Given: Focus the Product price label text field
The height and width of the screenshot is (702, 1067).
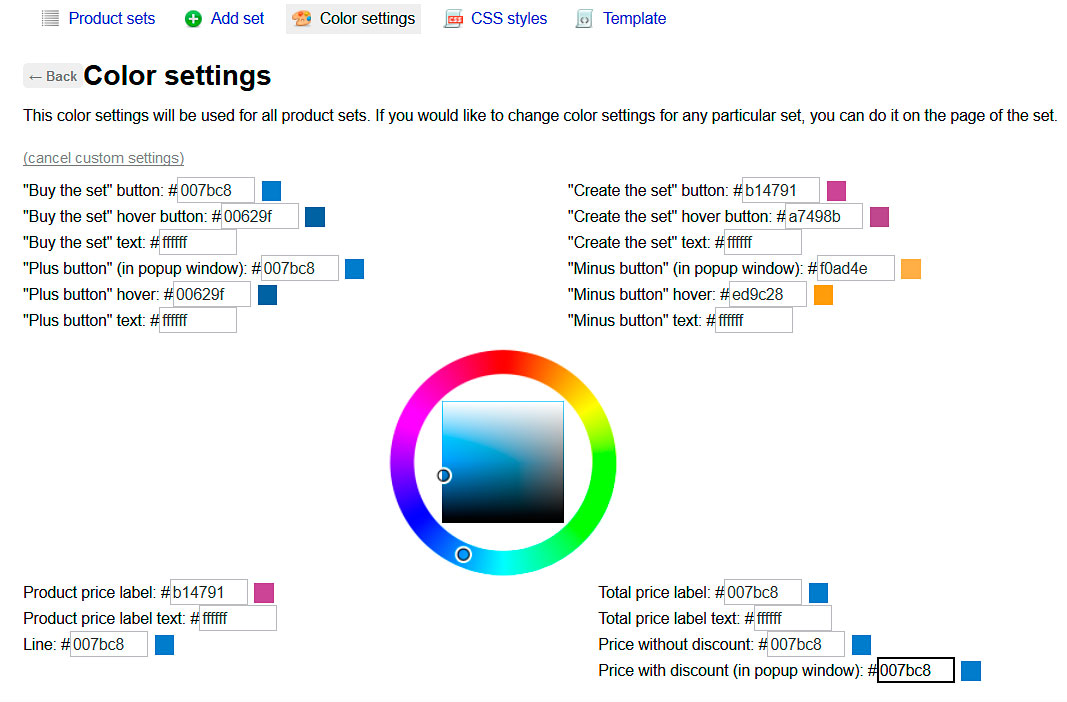Looking at the screenshot, I should point(237,618).
